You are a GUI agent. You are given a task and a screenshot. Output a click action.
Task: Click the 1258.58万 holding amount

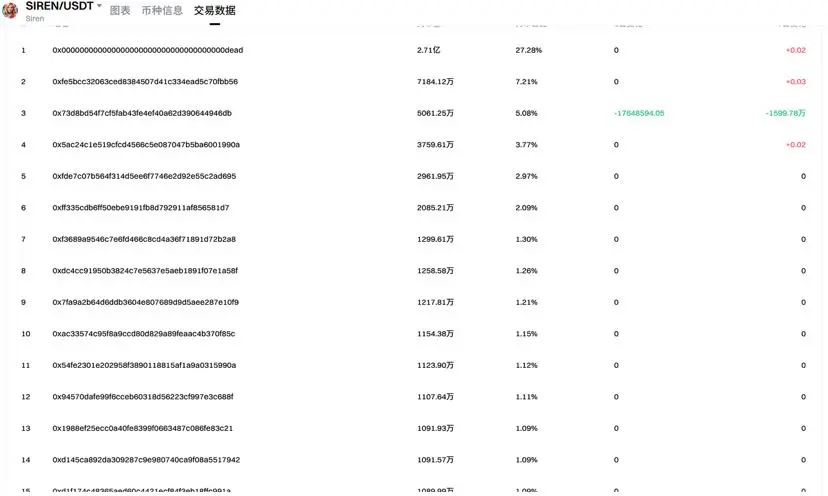(x=435, y=270)
